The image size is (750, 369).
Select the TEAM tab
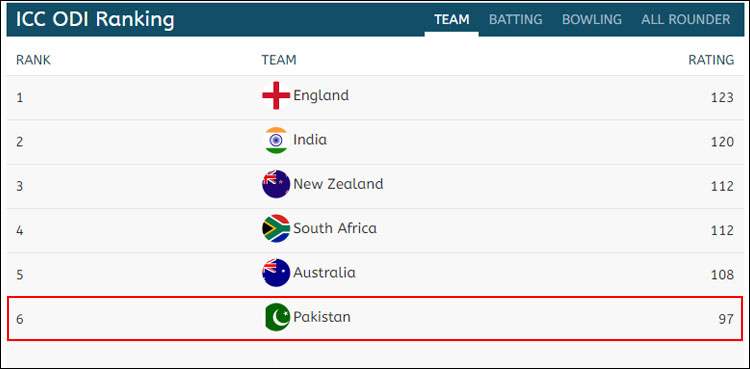pos(452,20)
